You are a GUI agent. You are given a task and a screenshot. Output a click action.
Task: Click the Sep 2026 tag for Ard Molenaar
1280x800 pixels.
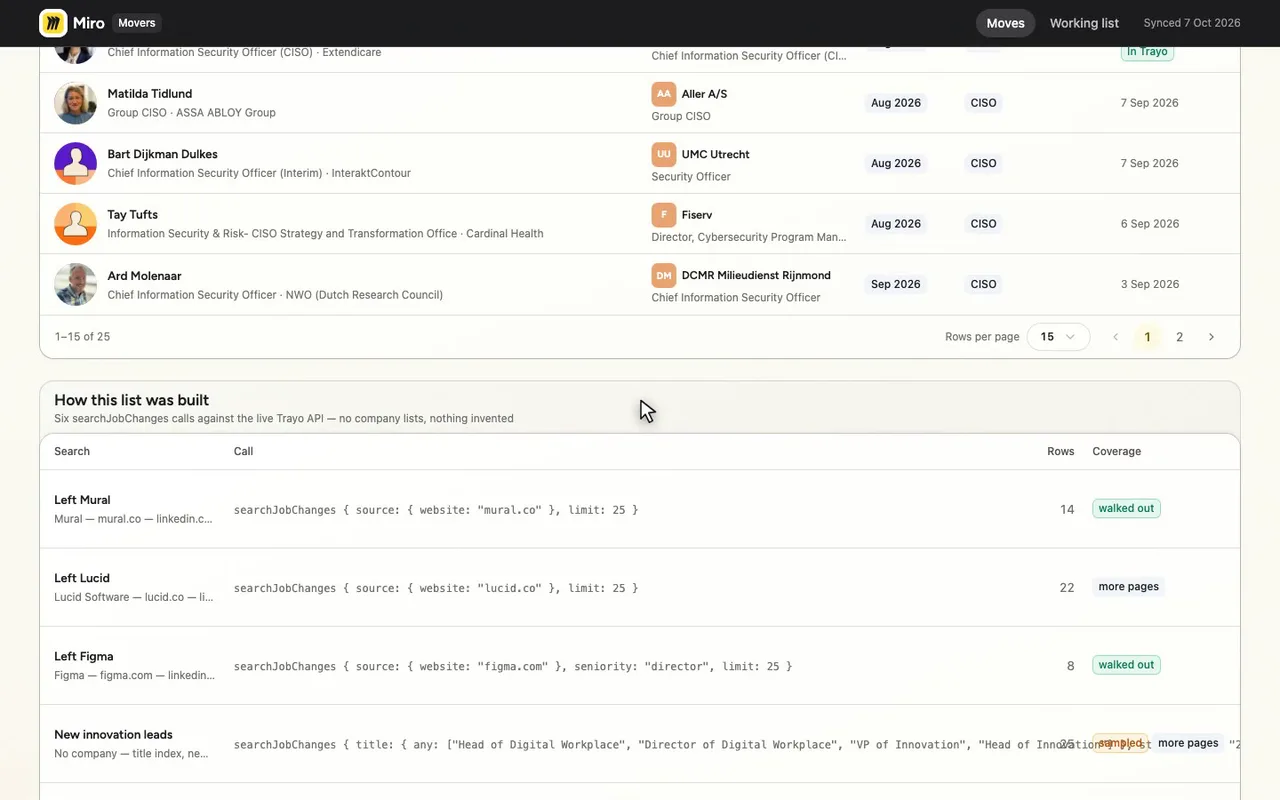pos(896,284)
